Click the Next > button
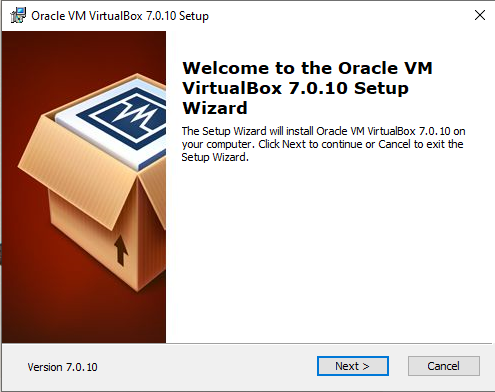Viewport: 495px width, 392px height. coord(353,366)
